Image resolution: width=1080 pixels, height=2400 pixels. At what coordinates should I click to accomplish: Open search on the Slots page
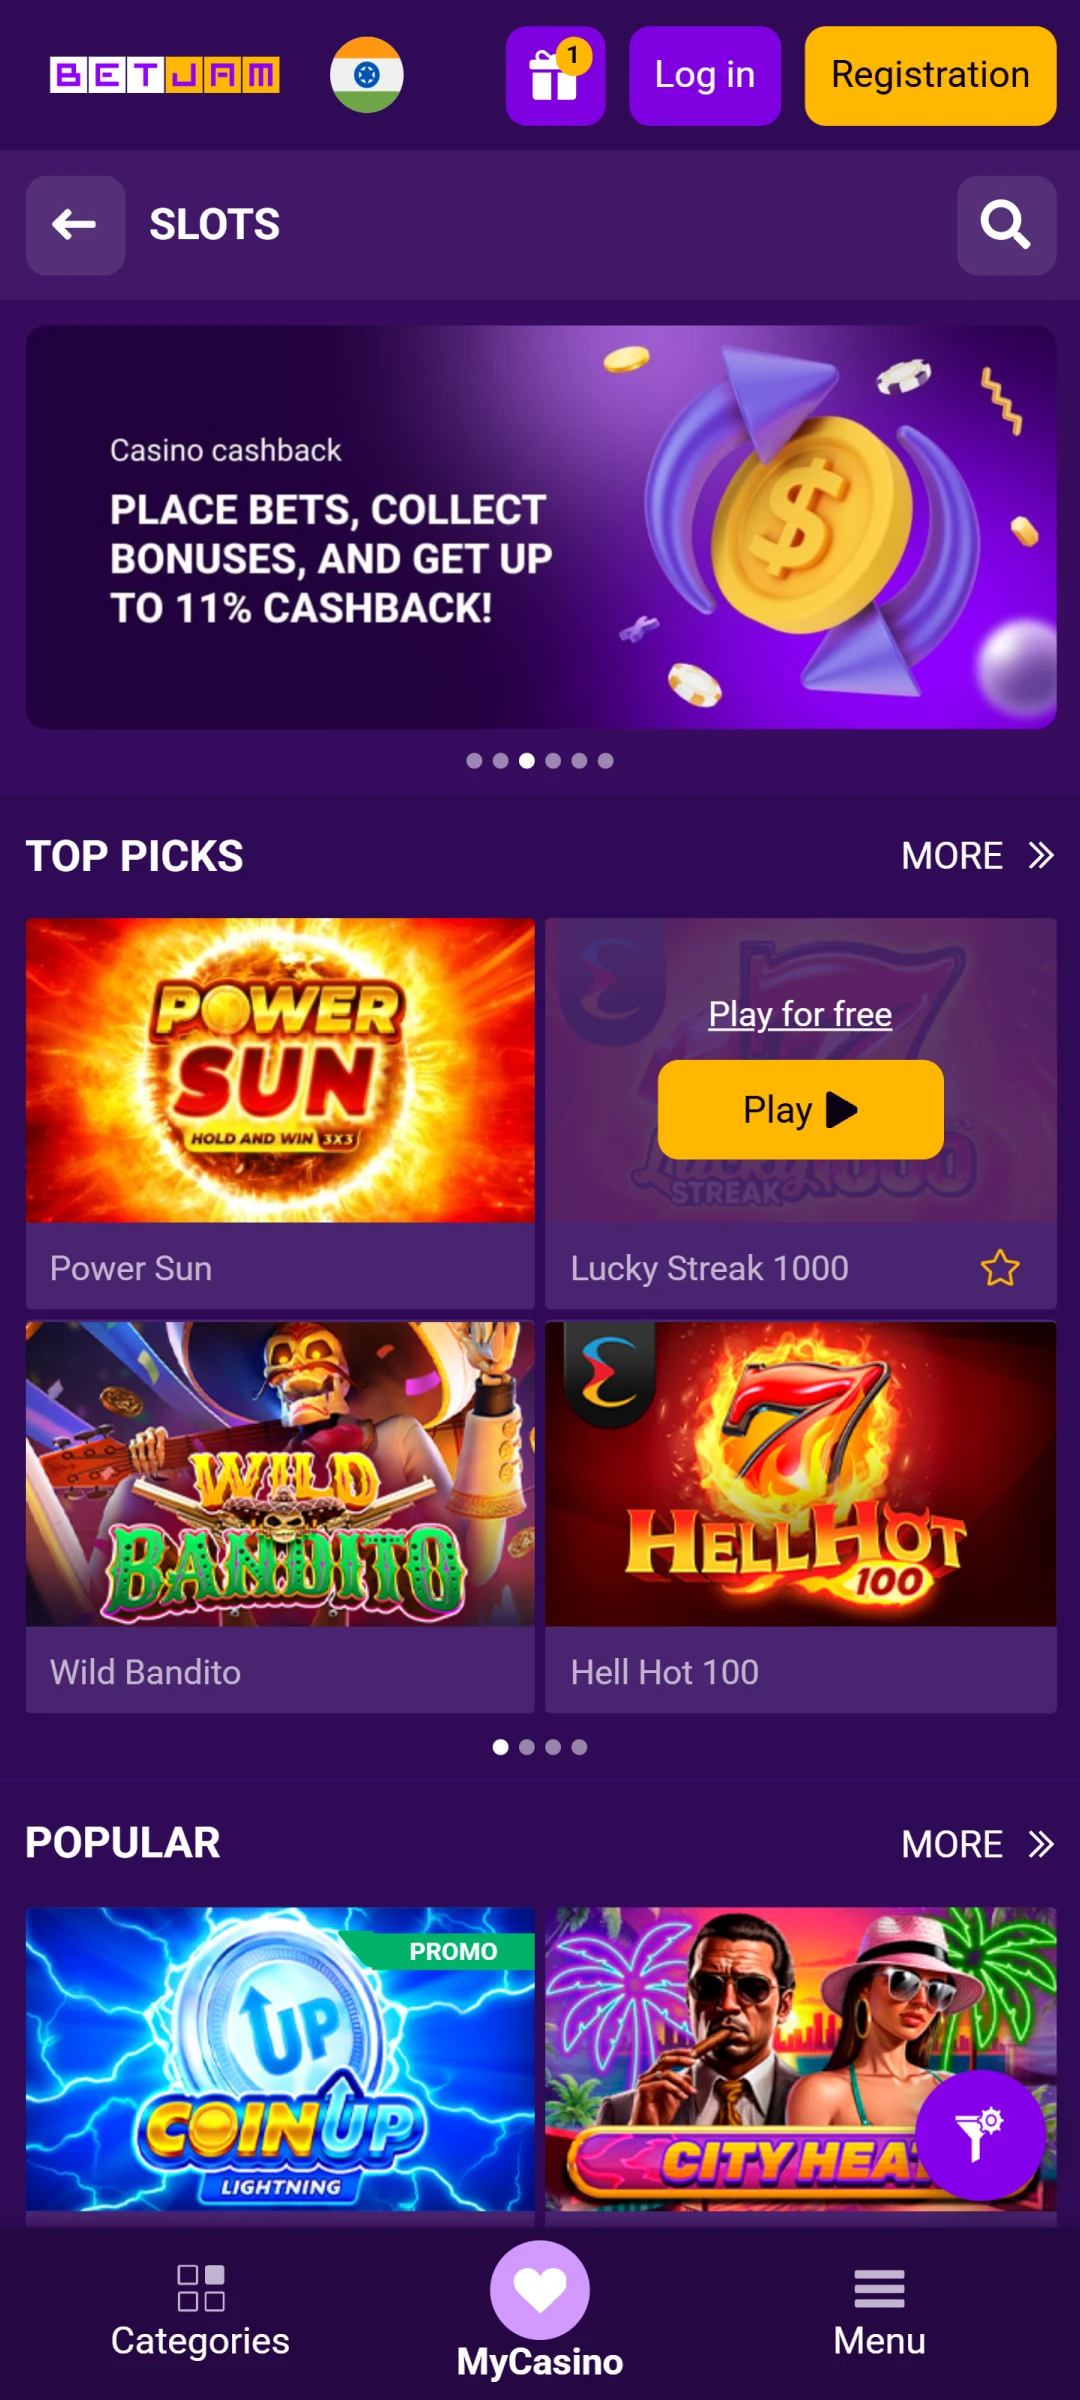tap(1006, 225)
